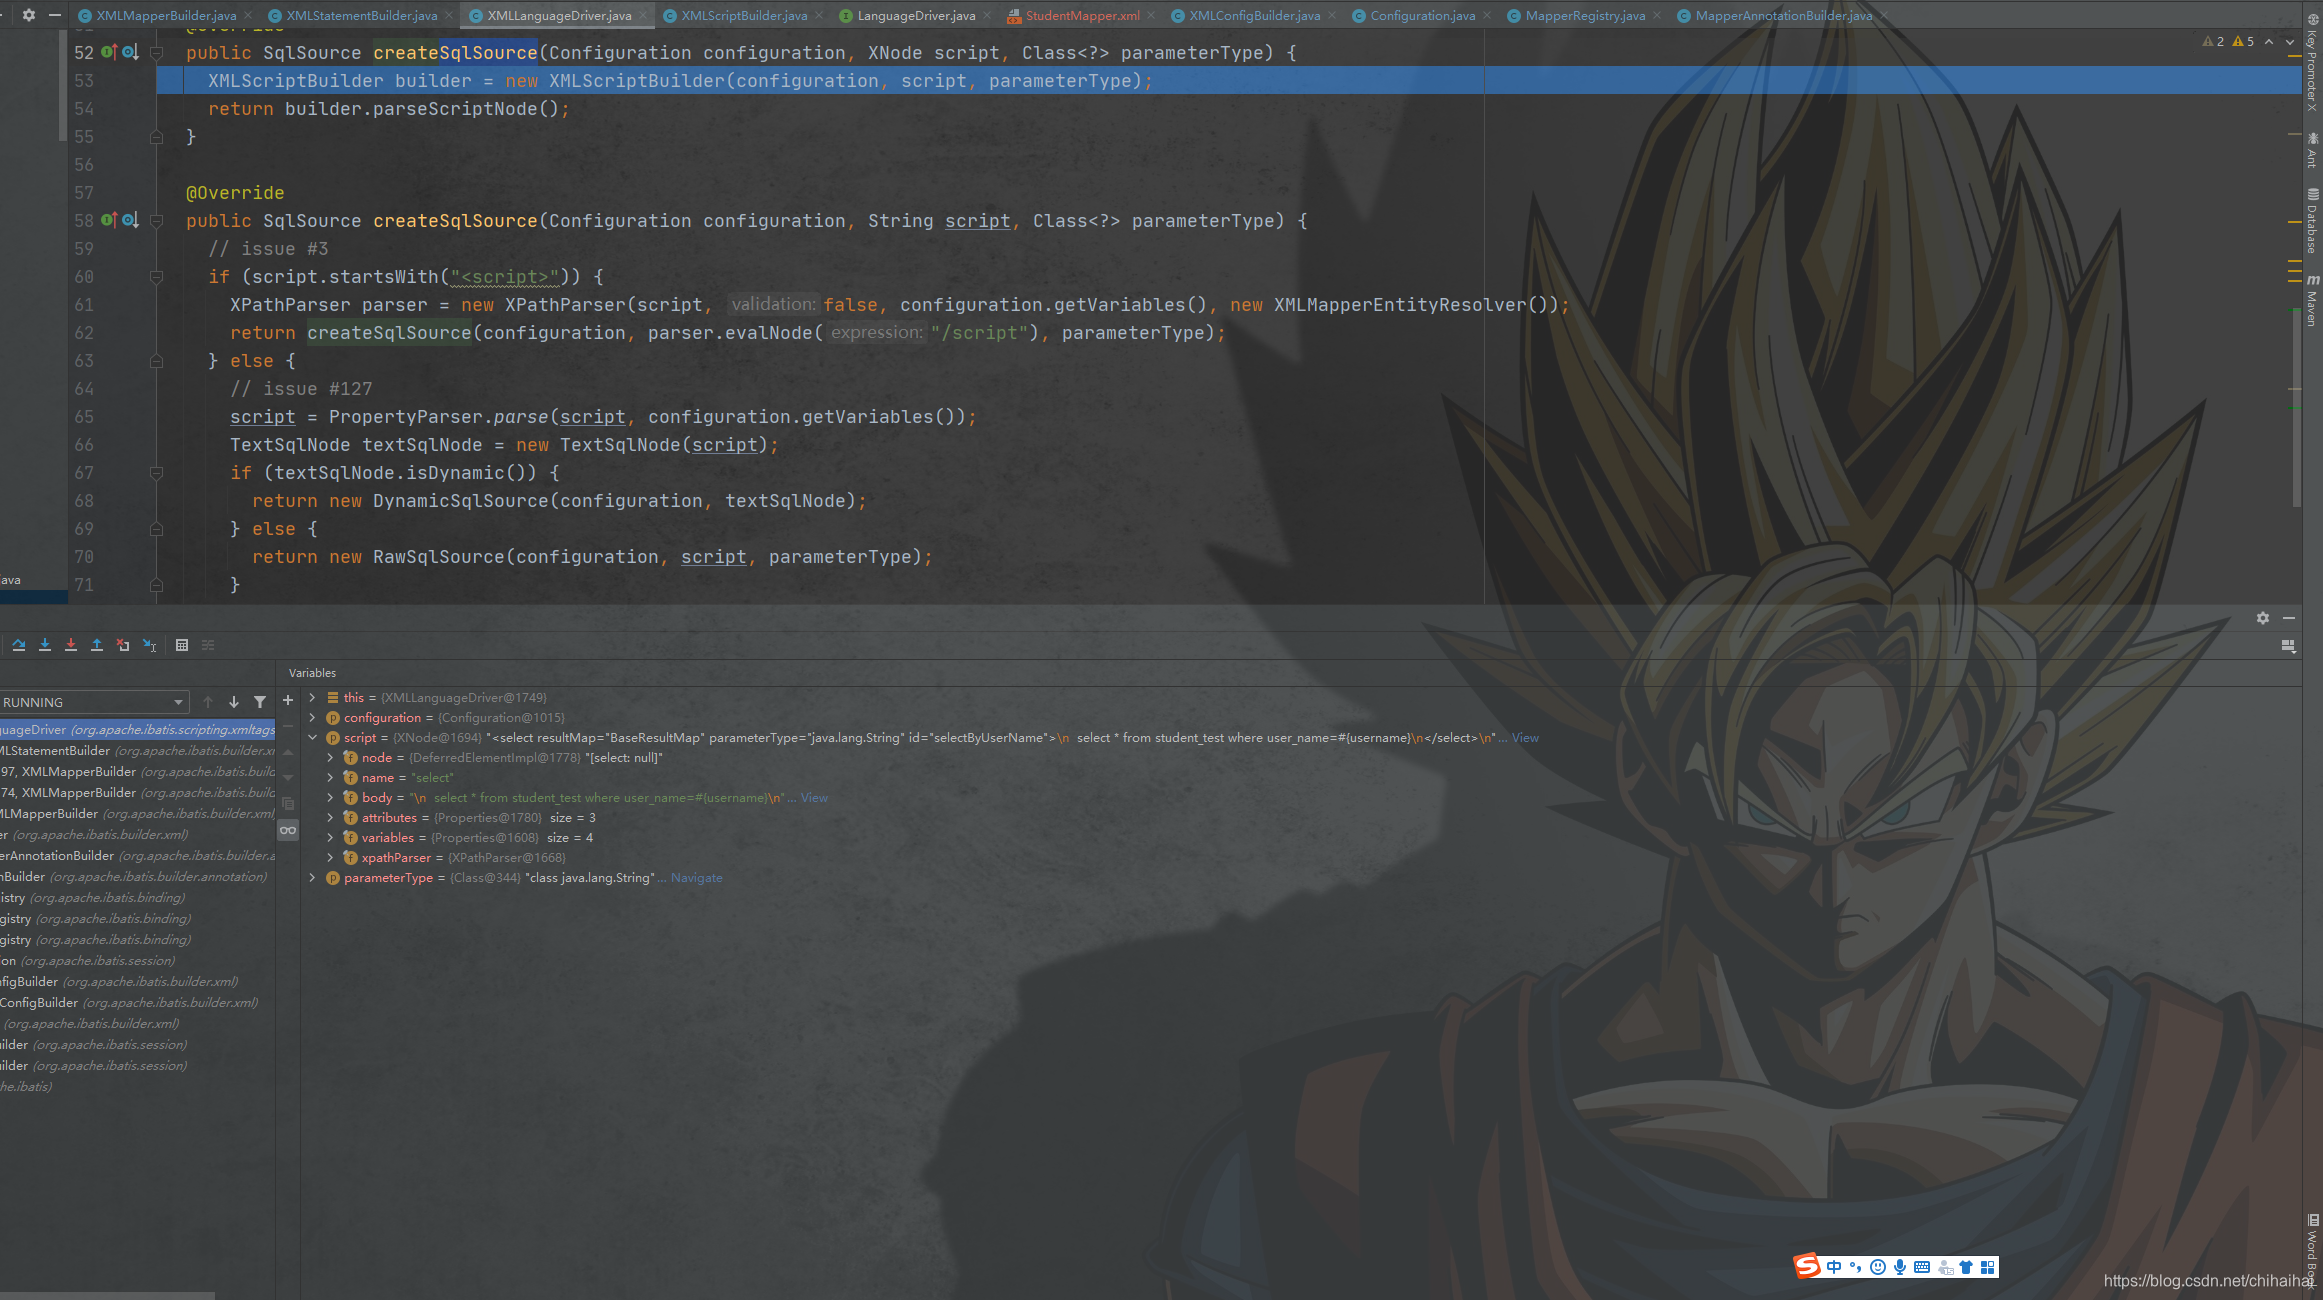Image resolution: width=2323 pixels, height=1300 pixels.
Task: Open Maven tool window
Action: (2313, 300)
